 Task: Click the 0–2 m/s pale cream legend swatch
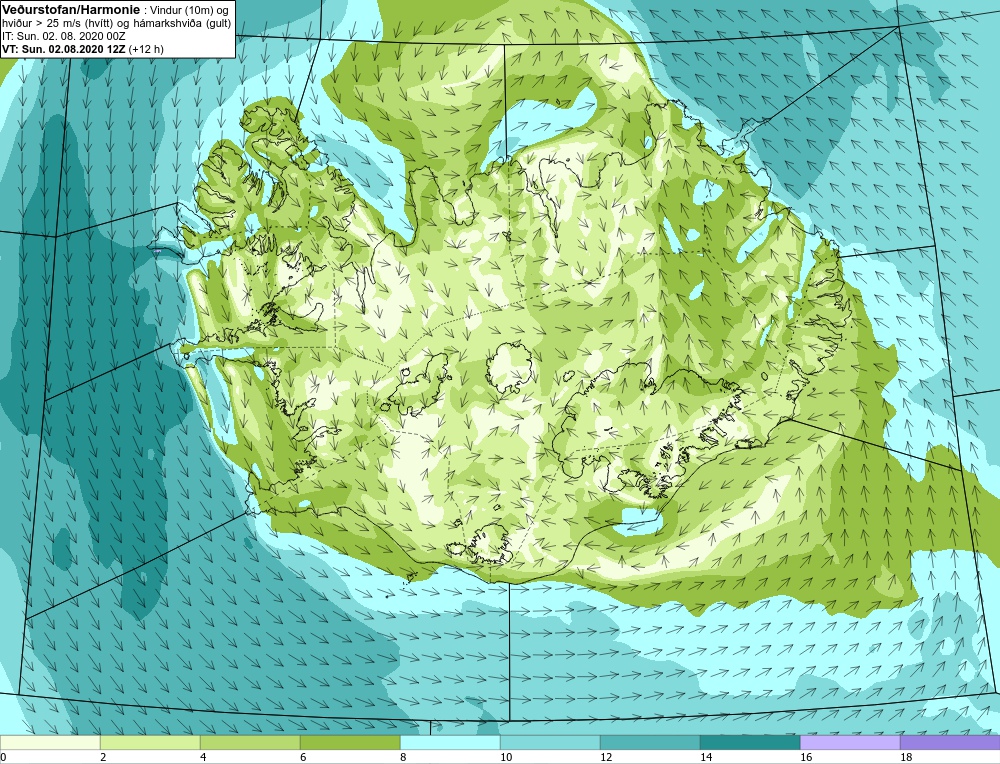coord(50,742)
